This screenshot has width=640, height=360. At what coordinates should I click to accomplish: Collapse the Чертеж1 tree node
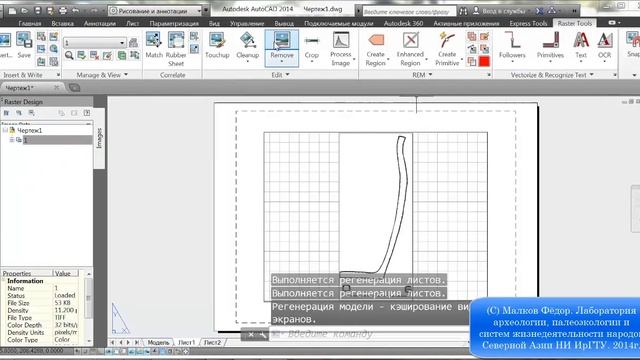click(5, 130)
